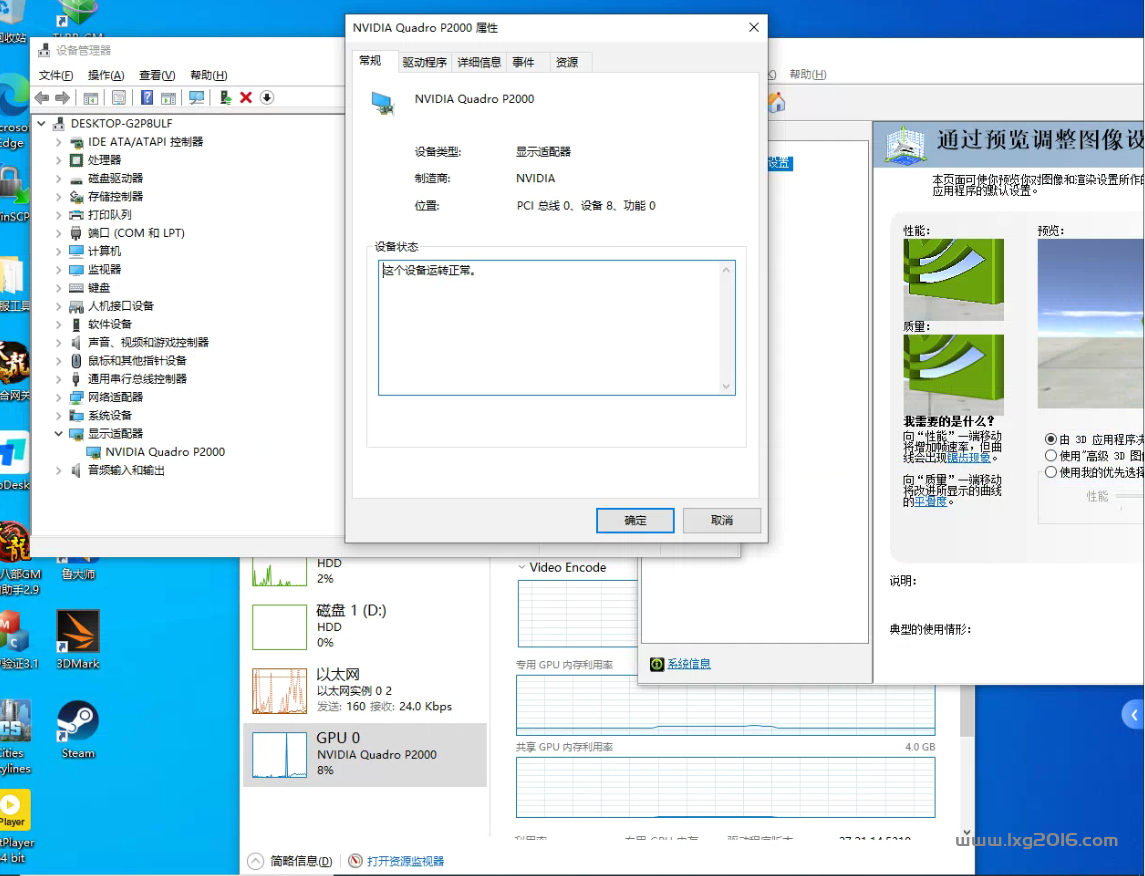This screenshot has height=876, width=1145.
Task: Collapse the Video Encode graph chevron
Action: click(x=521, y=567)
